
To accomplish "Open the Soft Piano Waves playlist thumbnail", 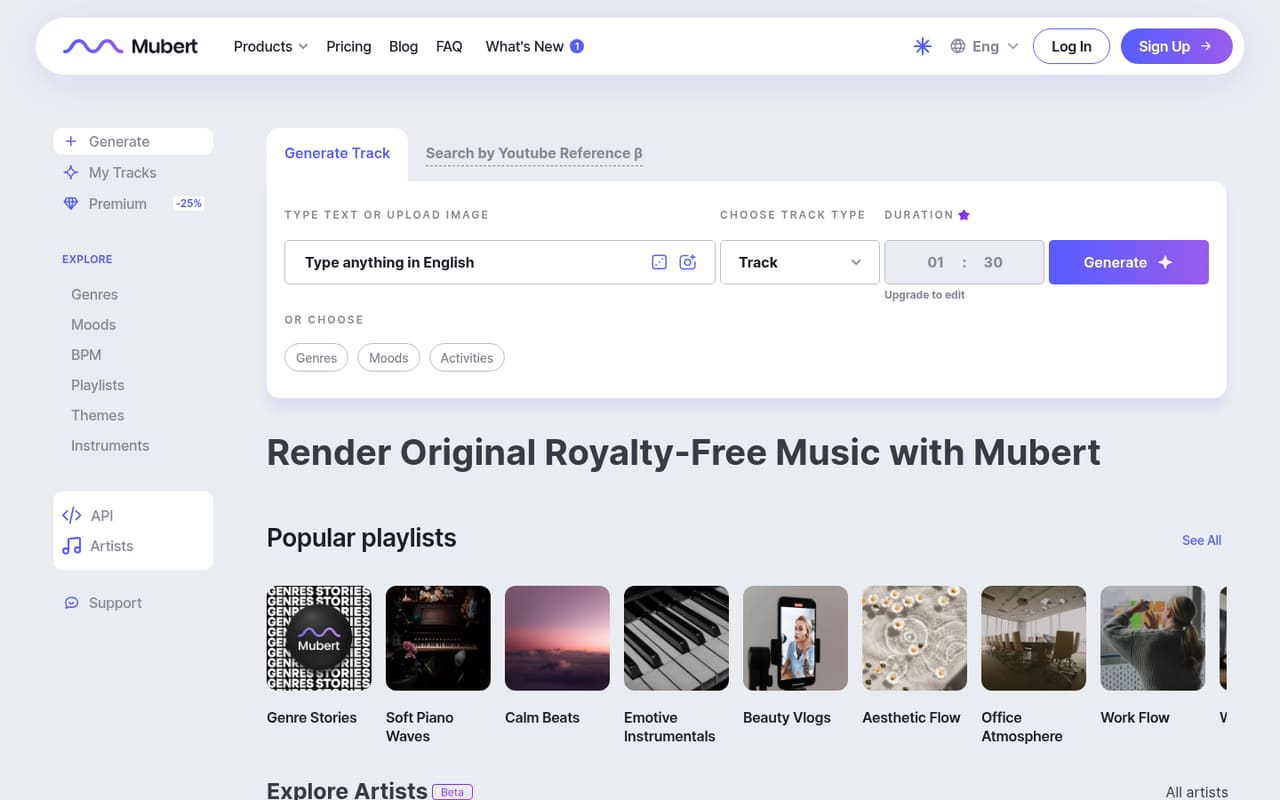I will 438,638.
